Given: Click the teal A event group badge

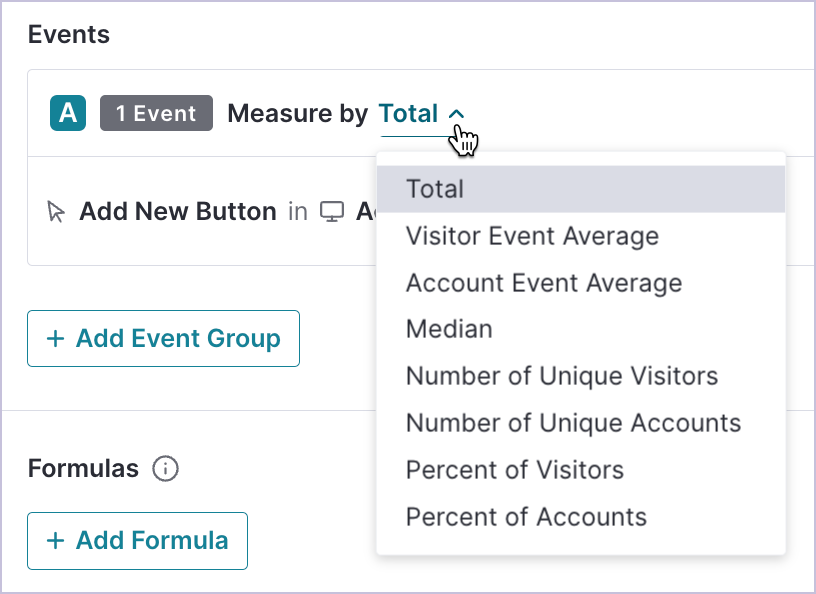Looking at the screenshot, I should (68, 113).
